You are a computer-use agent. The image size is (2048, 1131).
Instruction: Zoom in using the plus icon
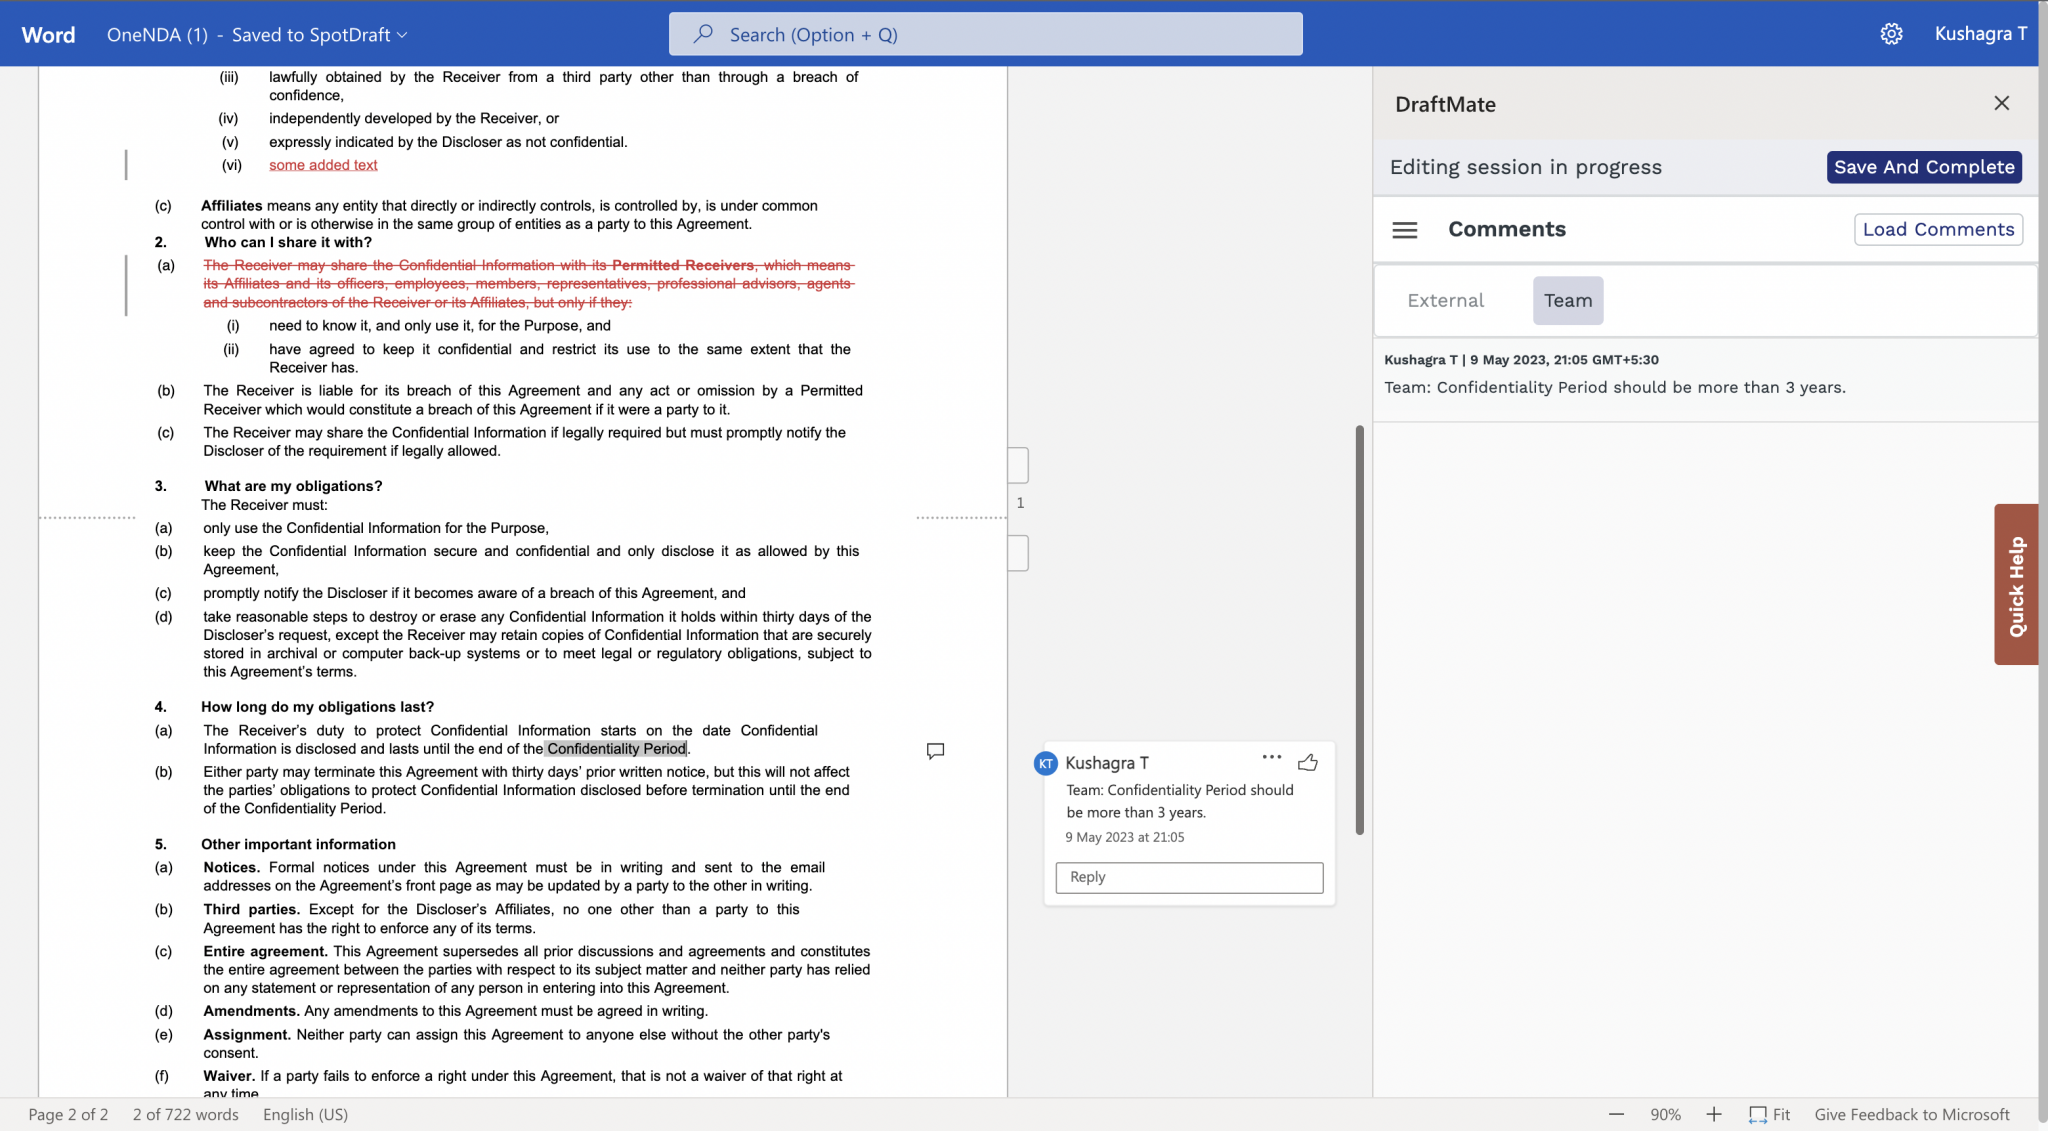[x=1713, y=1113]
